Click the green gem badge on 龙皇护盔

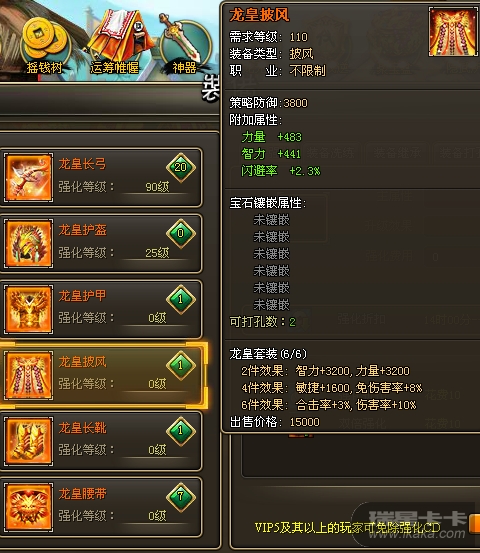tap(181, 233)
